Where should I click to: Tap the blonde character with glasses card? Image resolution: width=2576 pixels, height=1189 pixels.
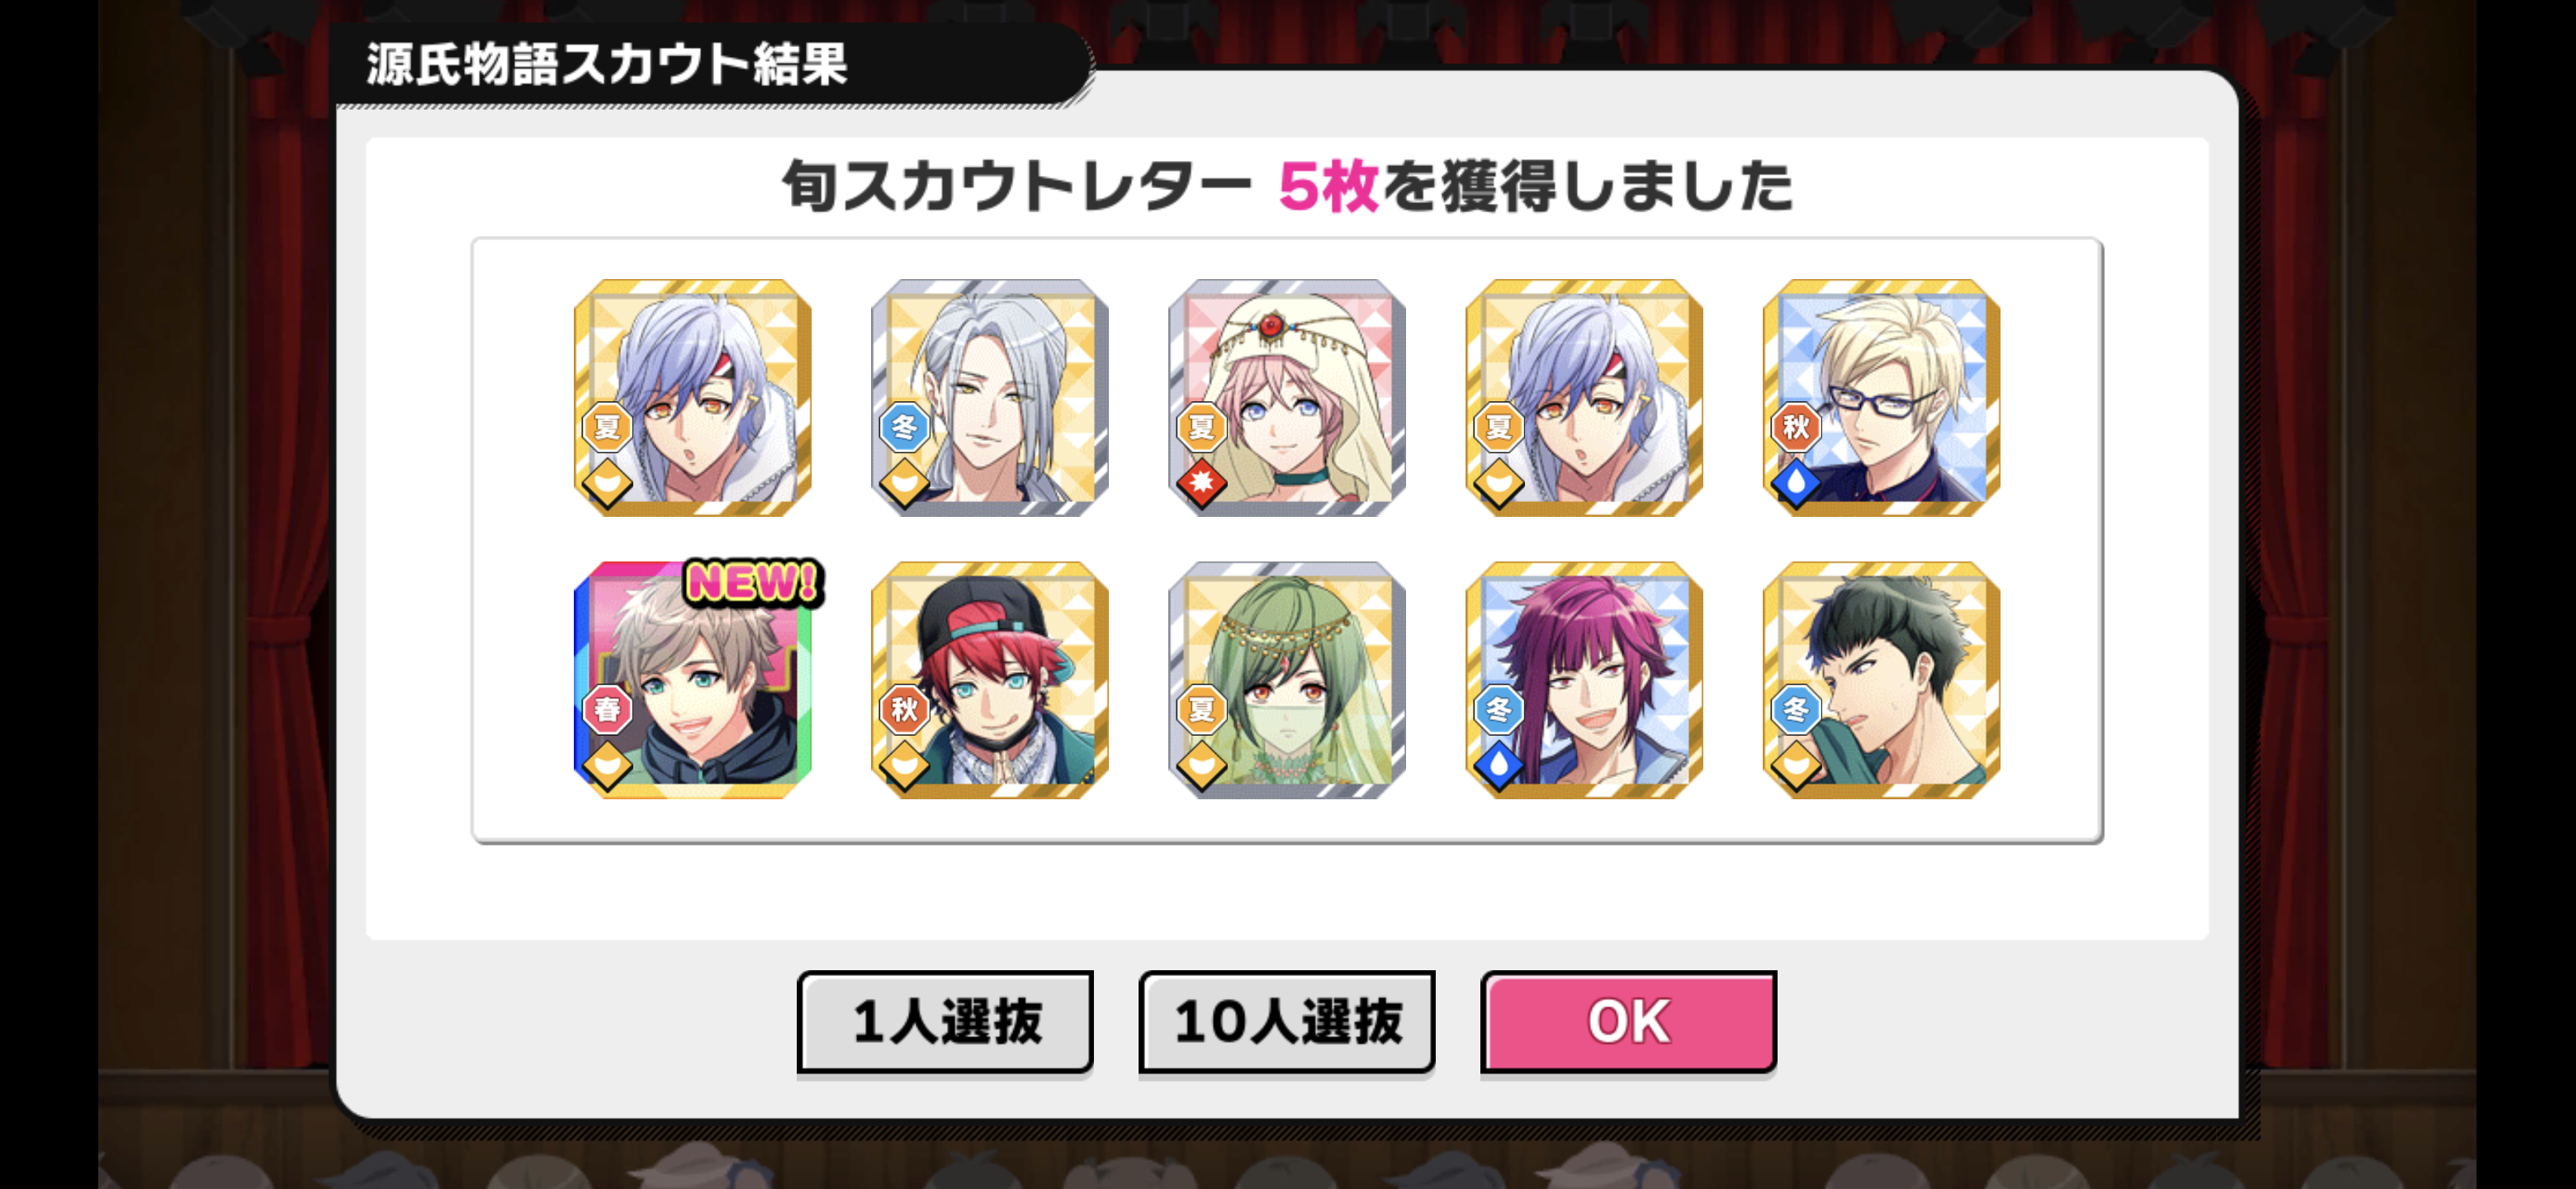1881,398
